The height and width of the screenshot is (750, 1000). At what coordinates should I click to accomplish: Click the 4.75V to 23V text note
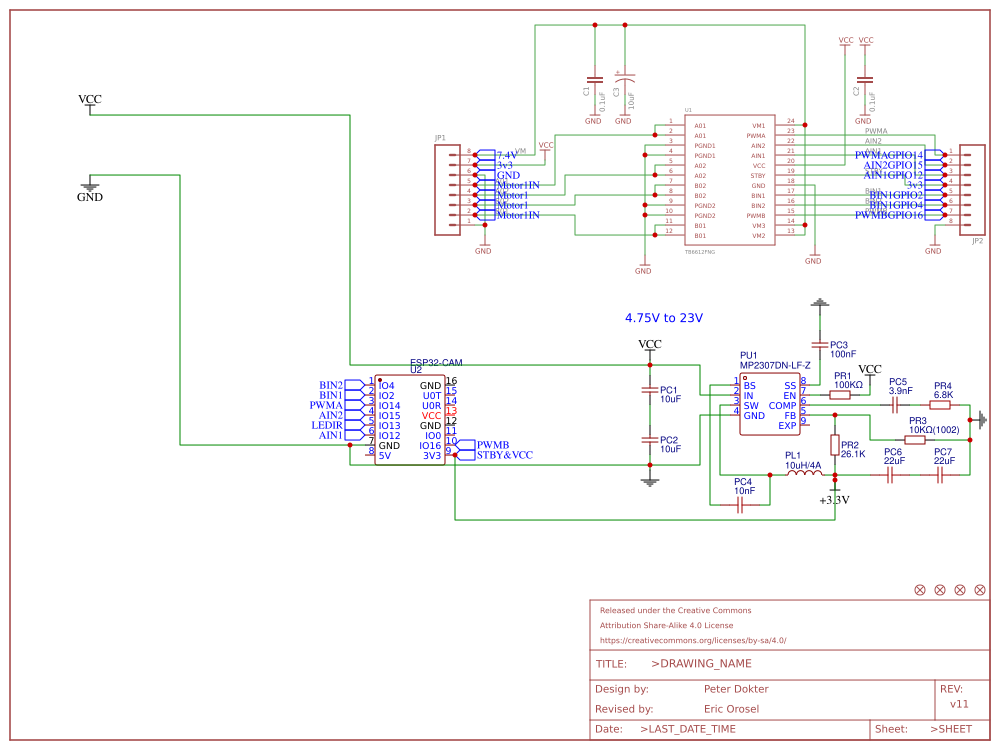pyautogui.click(x=664, y=318)
